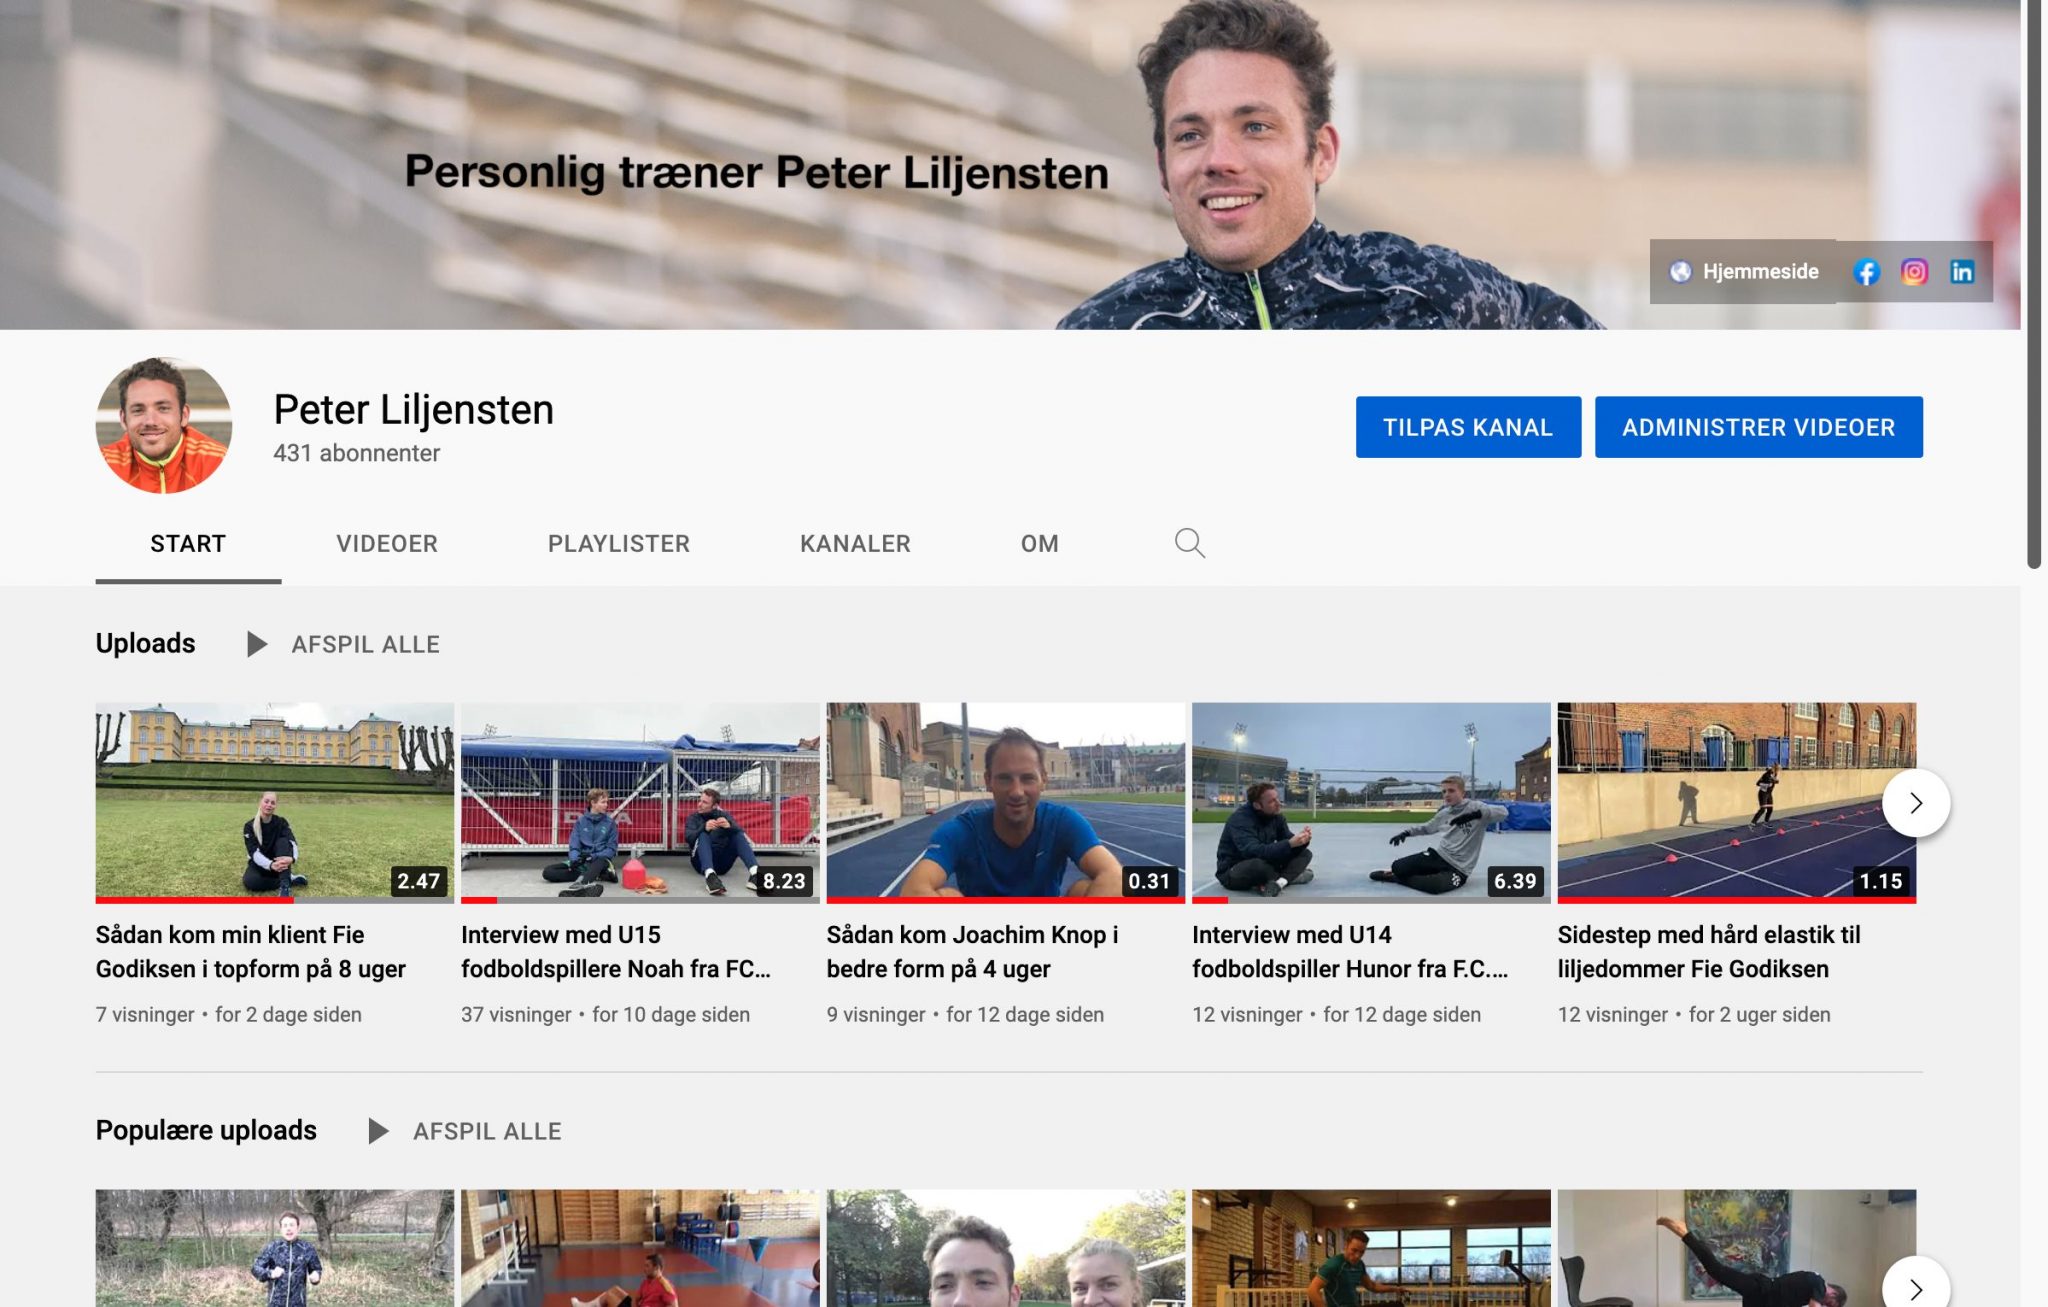The image size is (2048, 1307).
Task: Open the Instagram link icon in banner
Action: pyautogui.click(x=1914, y=272)
